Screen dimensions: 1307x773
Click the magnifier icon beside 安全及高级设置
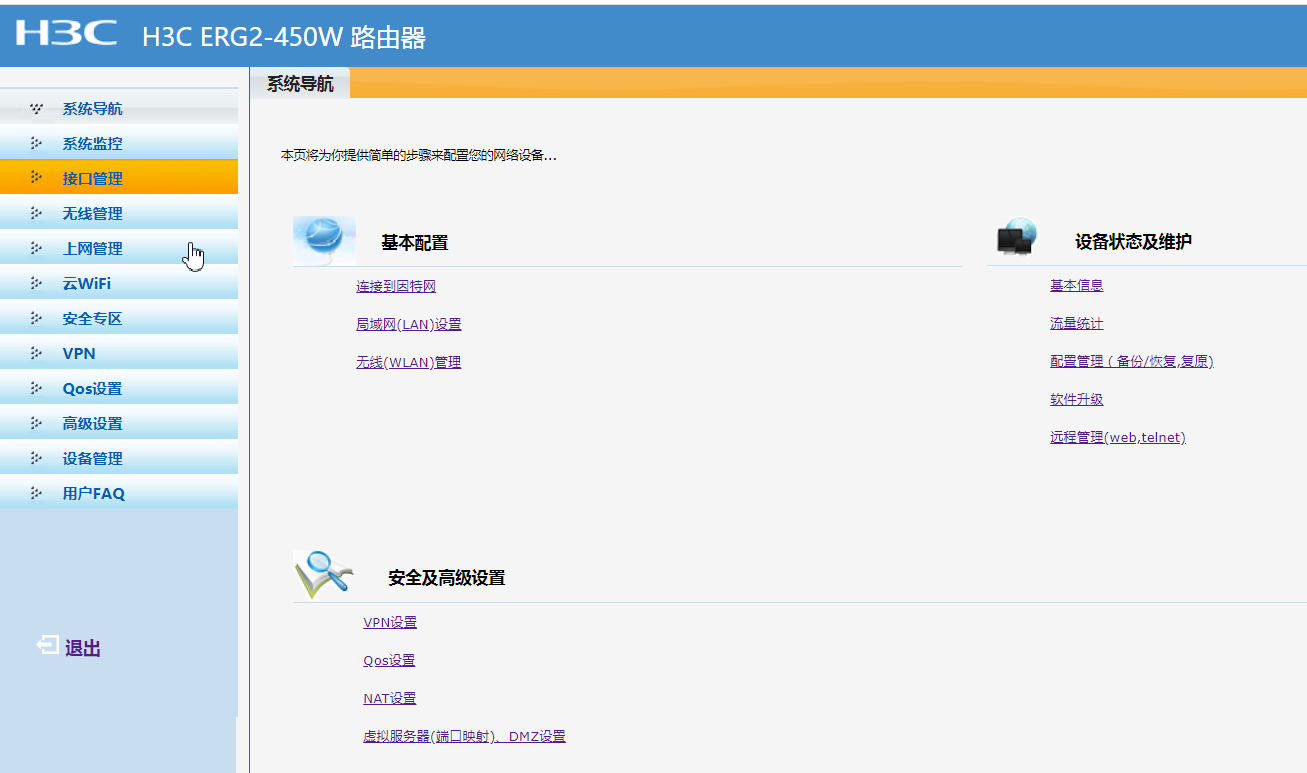tap(324, 575)
